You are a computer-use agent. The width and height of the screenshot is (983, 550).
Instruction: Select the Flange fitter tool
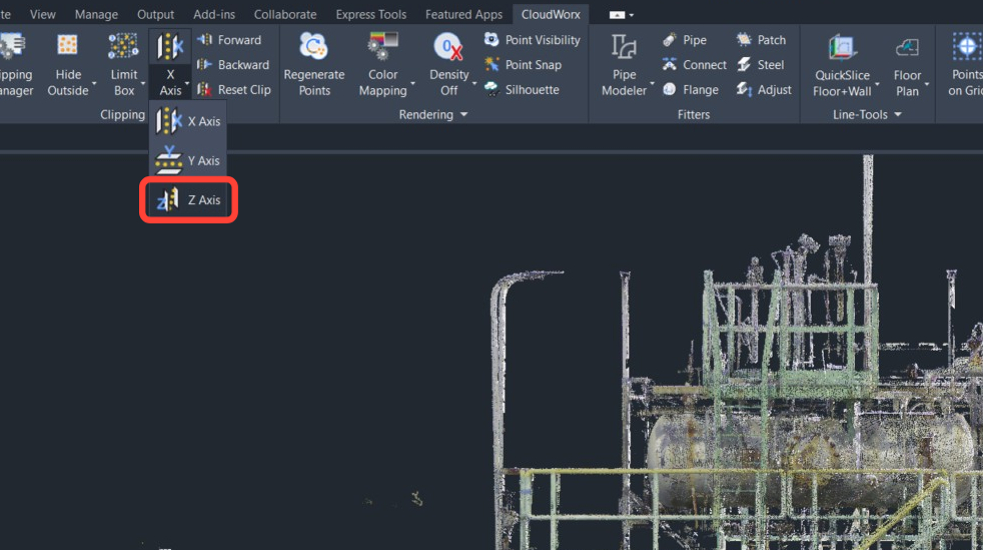point(690,90)
